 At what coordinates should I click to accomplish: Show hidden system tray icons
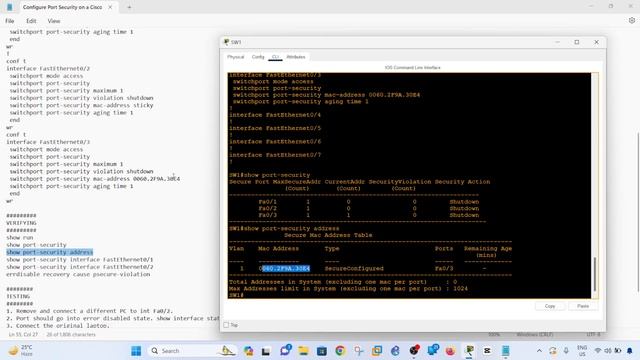point(539,351)
